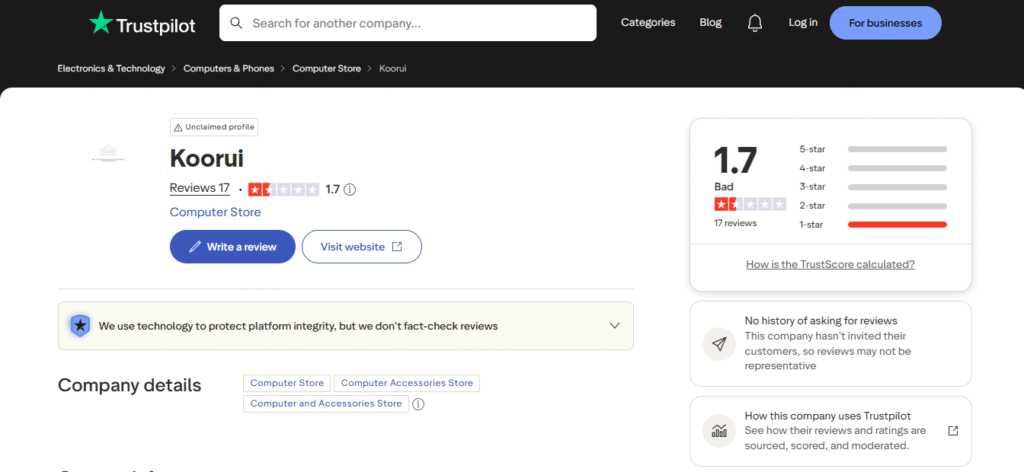Click the Computer Accessories Store tag

click(407, 383)
